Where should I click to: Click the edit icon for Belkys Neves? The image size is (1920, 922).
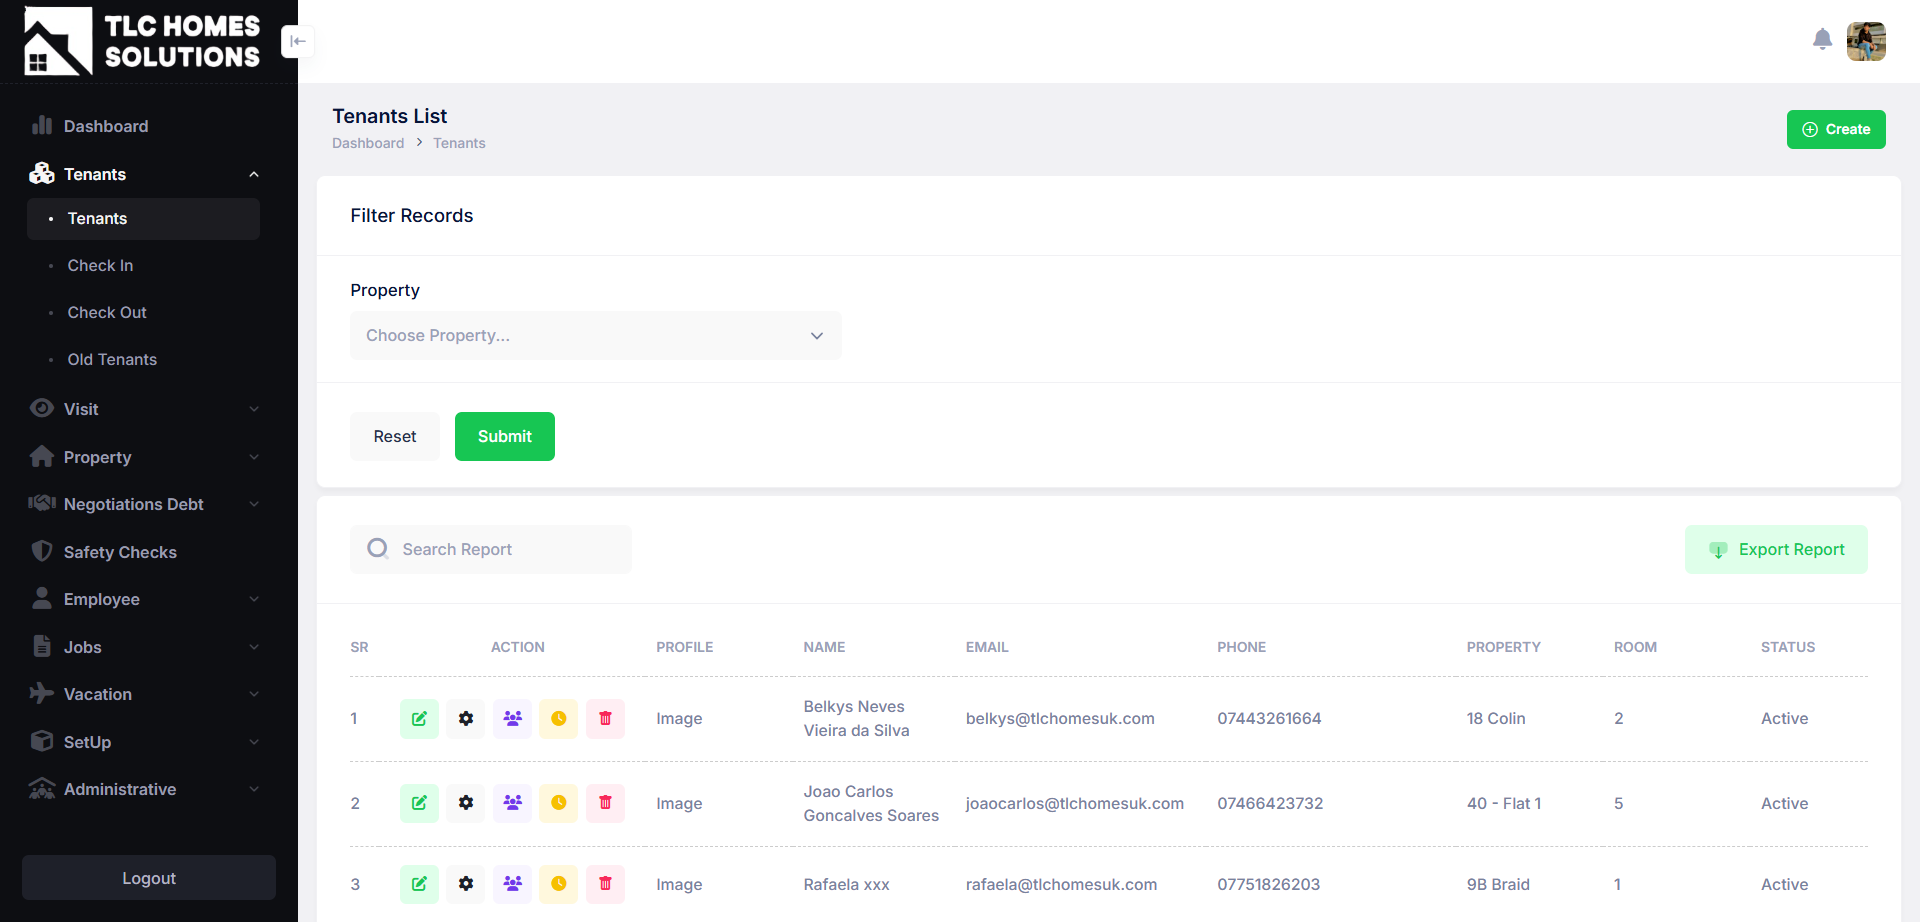(419, 718)
